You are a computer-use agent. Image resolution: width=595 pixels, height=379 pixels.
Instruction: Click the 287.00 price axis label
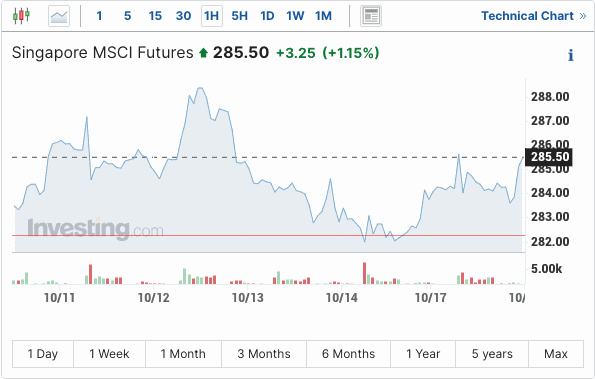[x=550, y=121]
